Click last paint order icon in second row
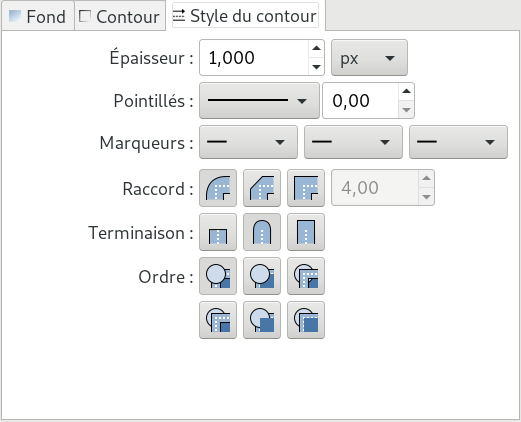This screenshot has height=422, width=521. tap(306, 320)
